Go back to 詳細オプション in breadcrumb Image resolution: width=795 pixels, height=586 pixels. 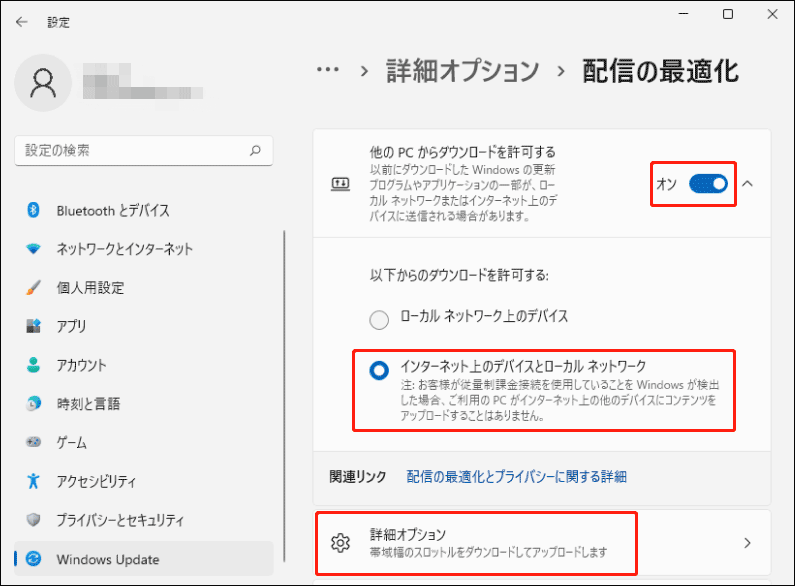click(x=462, y=70)
